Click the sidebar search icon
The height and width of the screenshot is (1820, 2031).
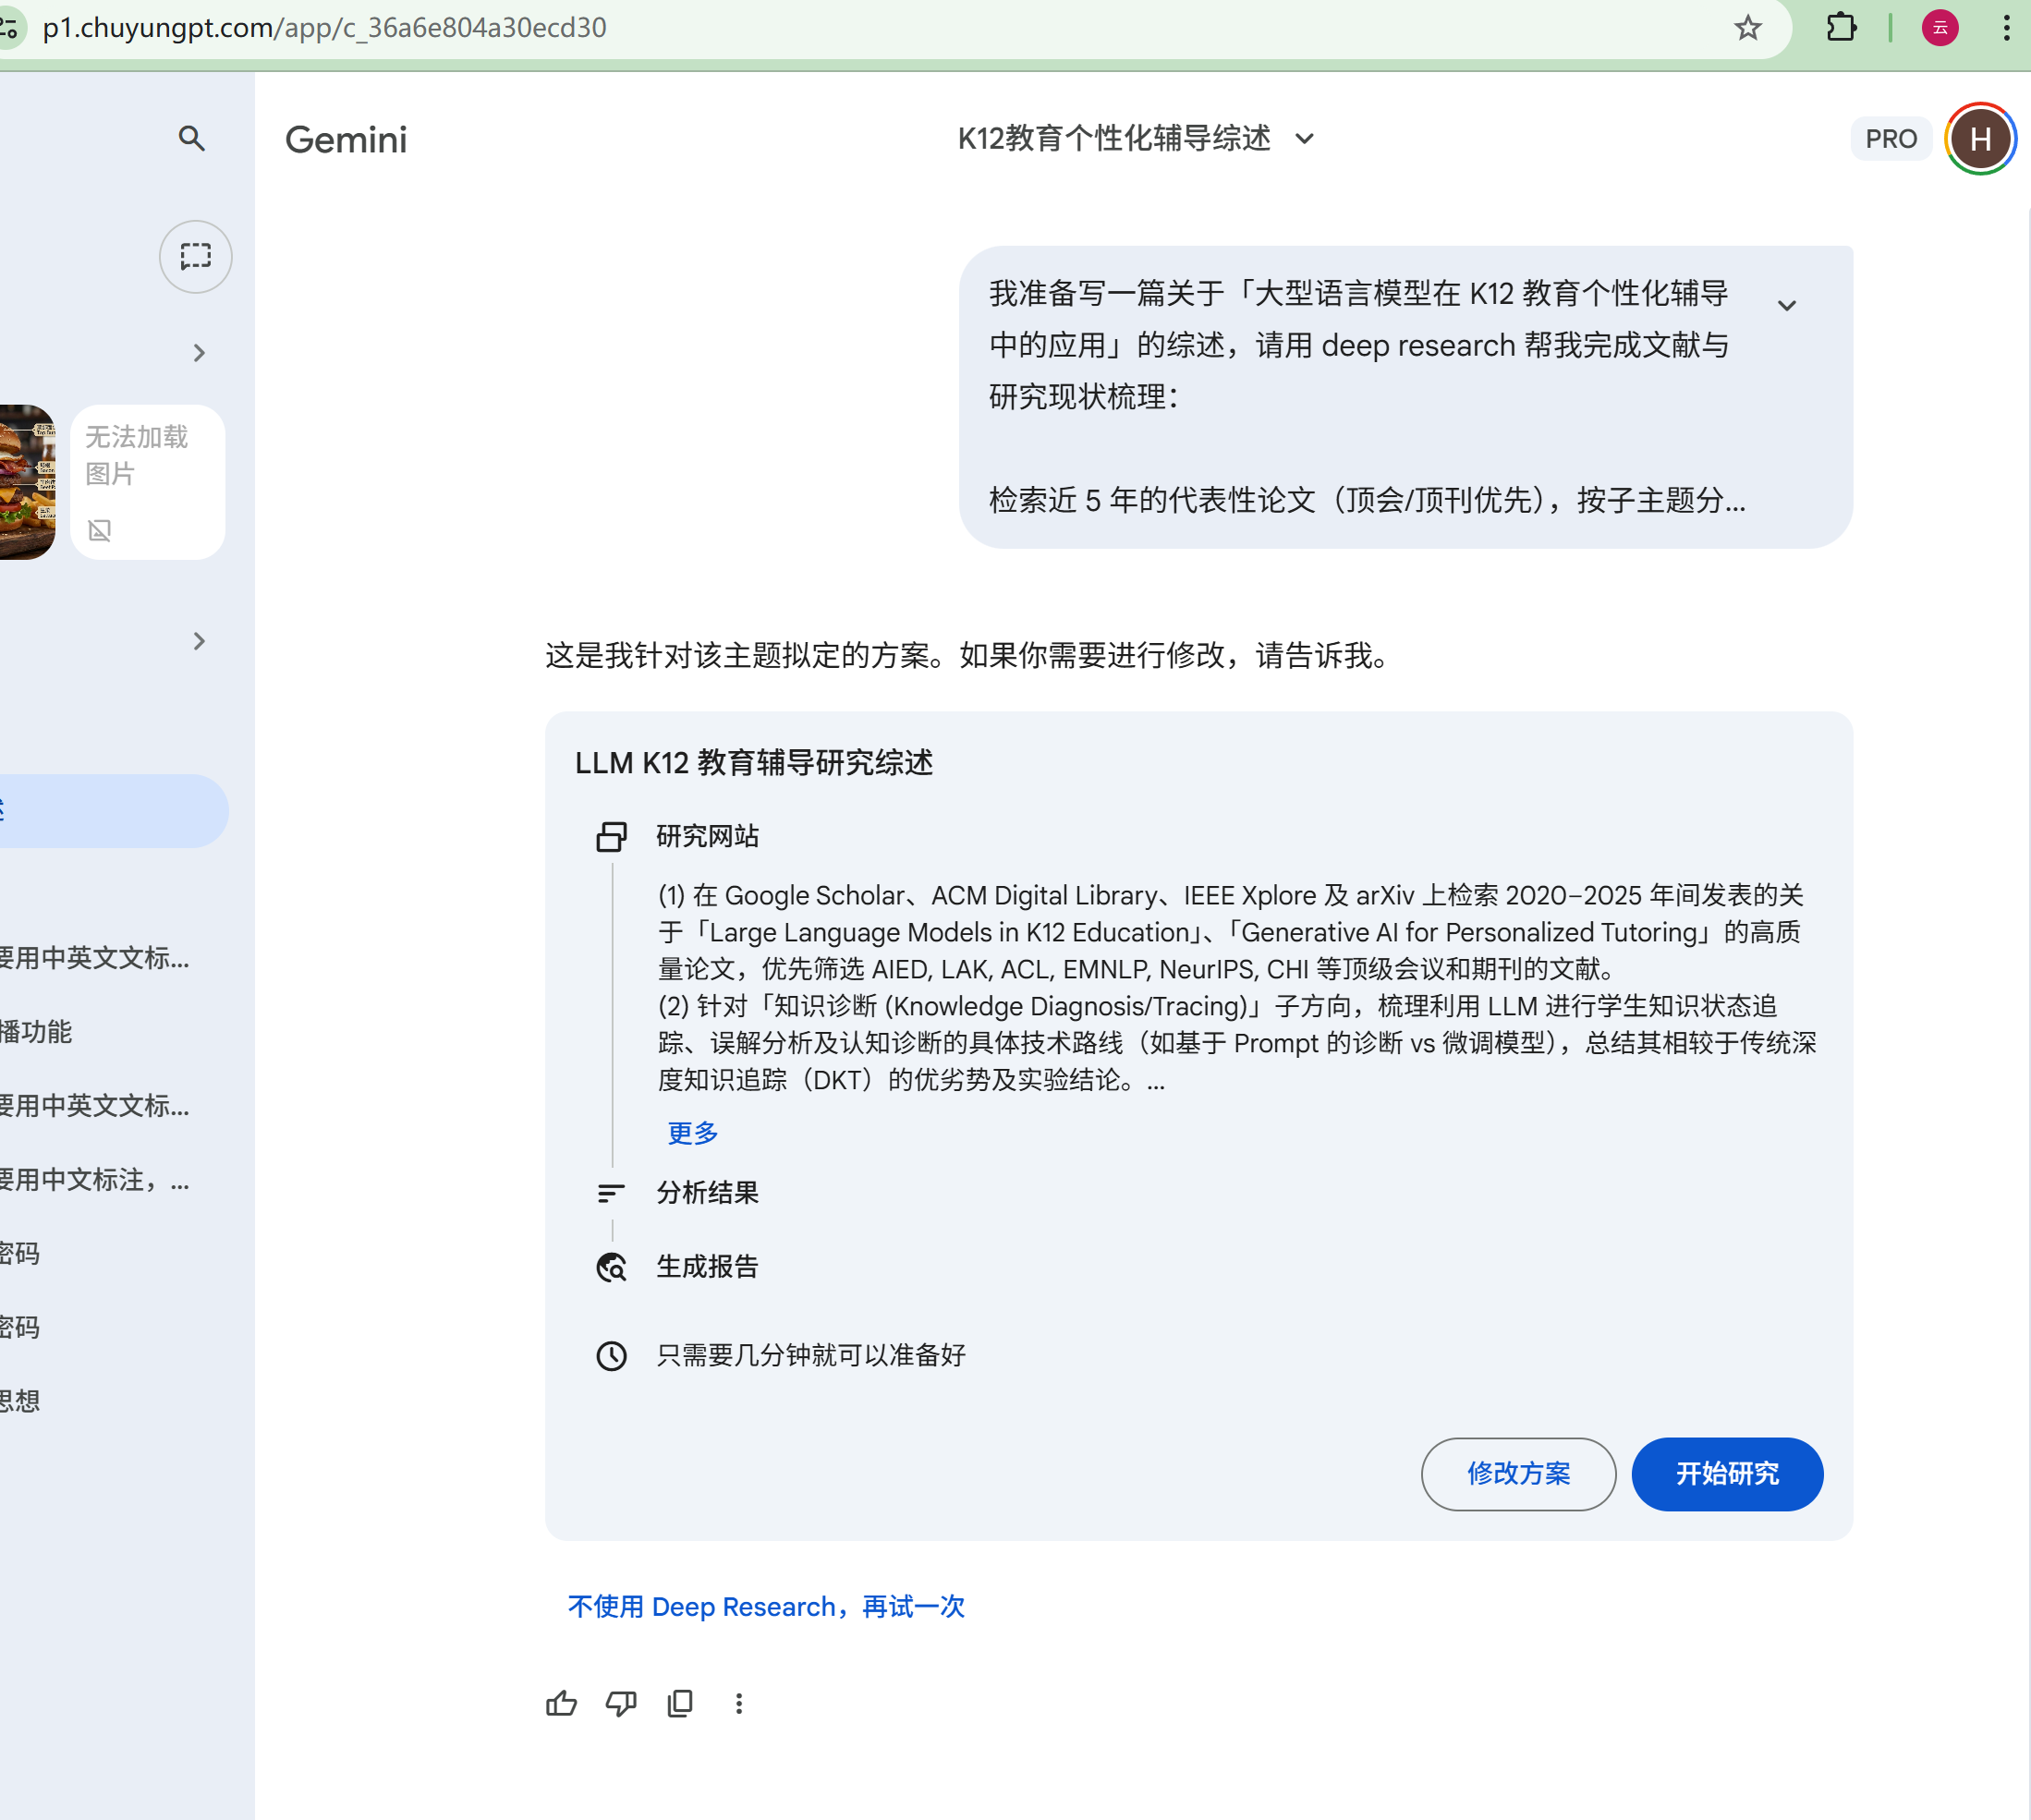coord(191,138)
